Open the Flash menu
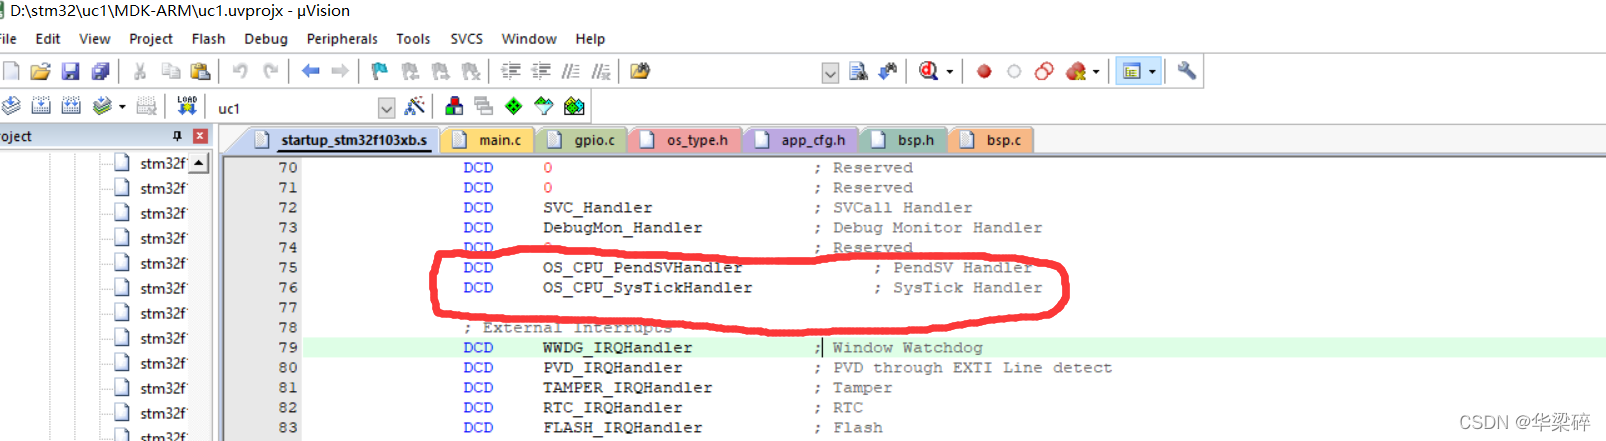 (x=208, y=39)
